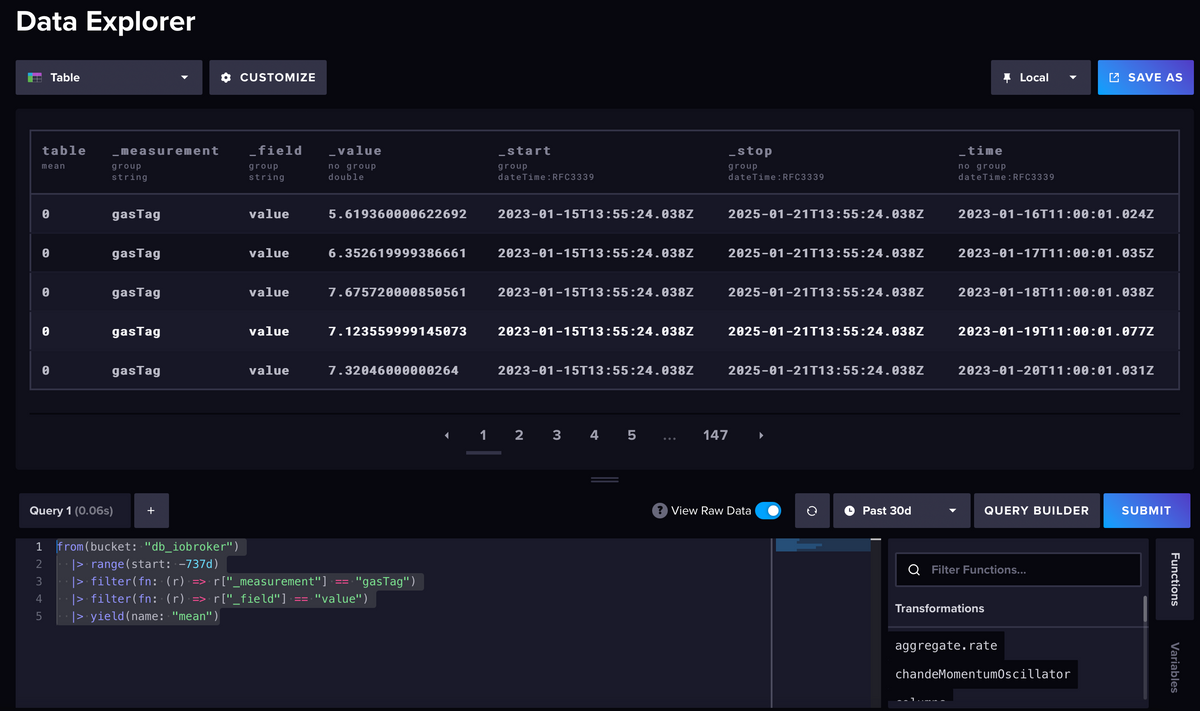
Task: Toggle the View Raw Data switch
Action: coord(768,511)
